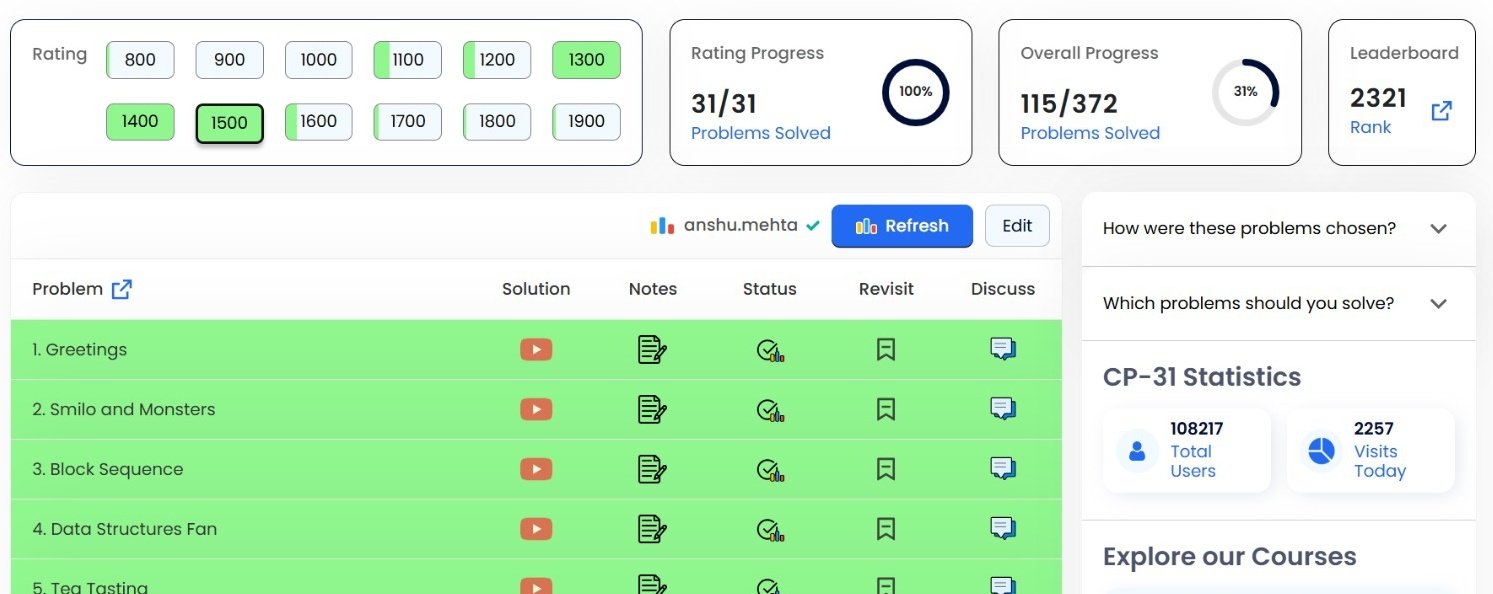Click the Total Users person icon

[1137, 450]
